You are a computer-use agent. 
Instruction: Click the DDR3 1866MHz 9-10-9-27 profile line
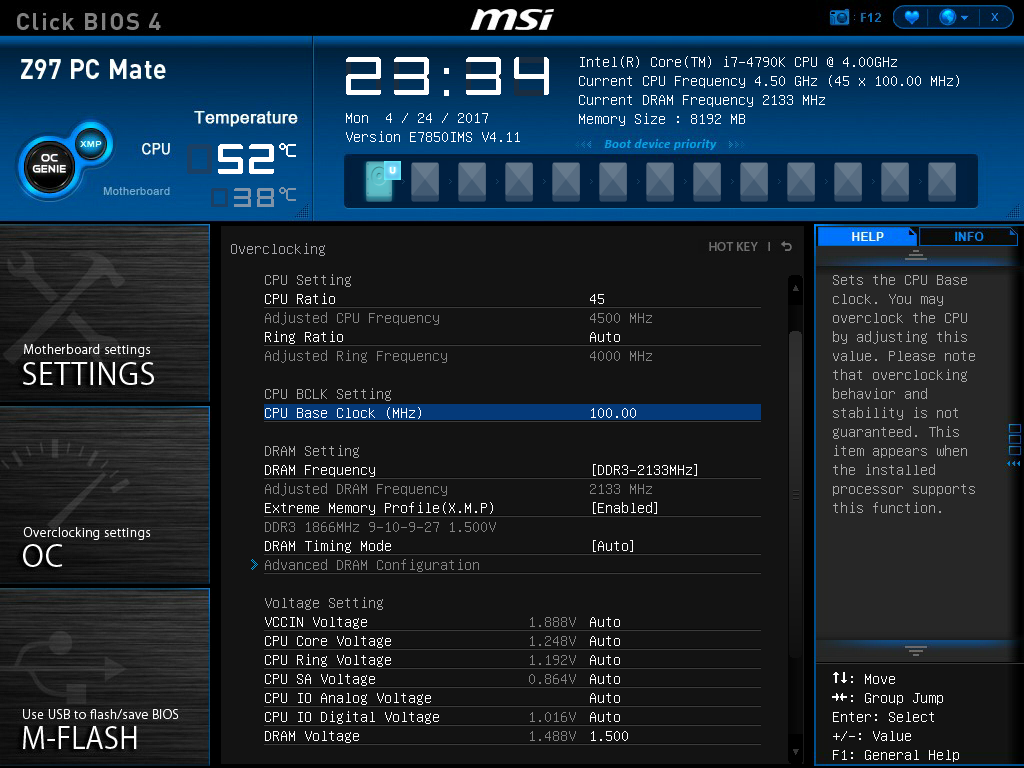click(380, 527)
